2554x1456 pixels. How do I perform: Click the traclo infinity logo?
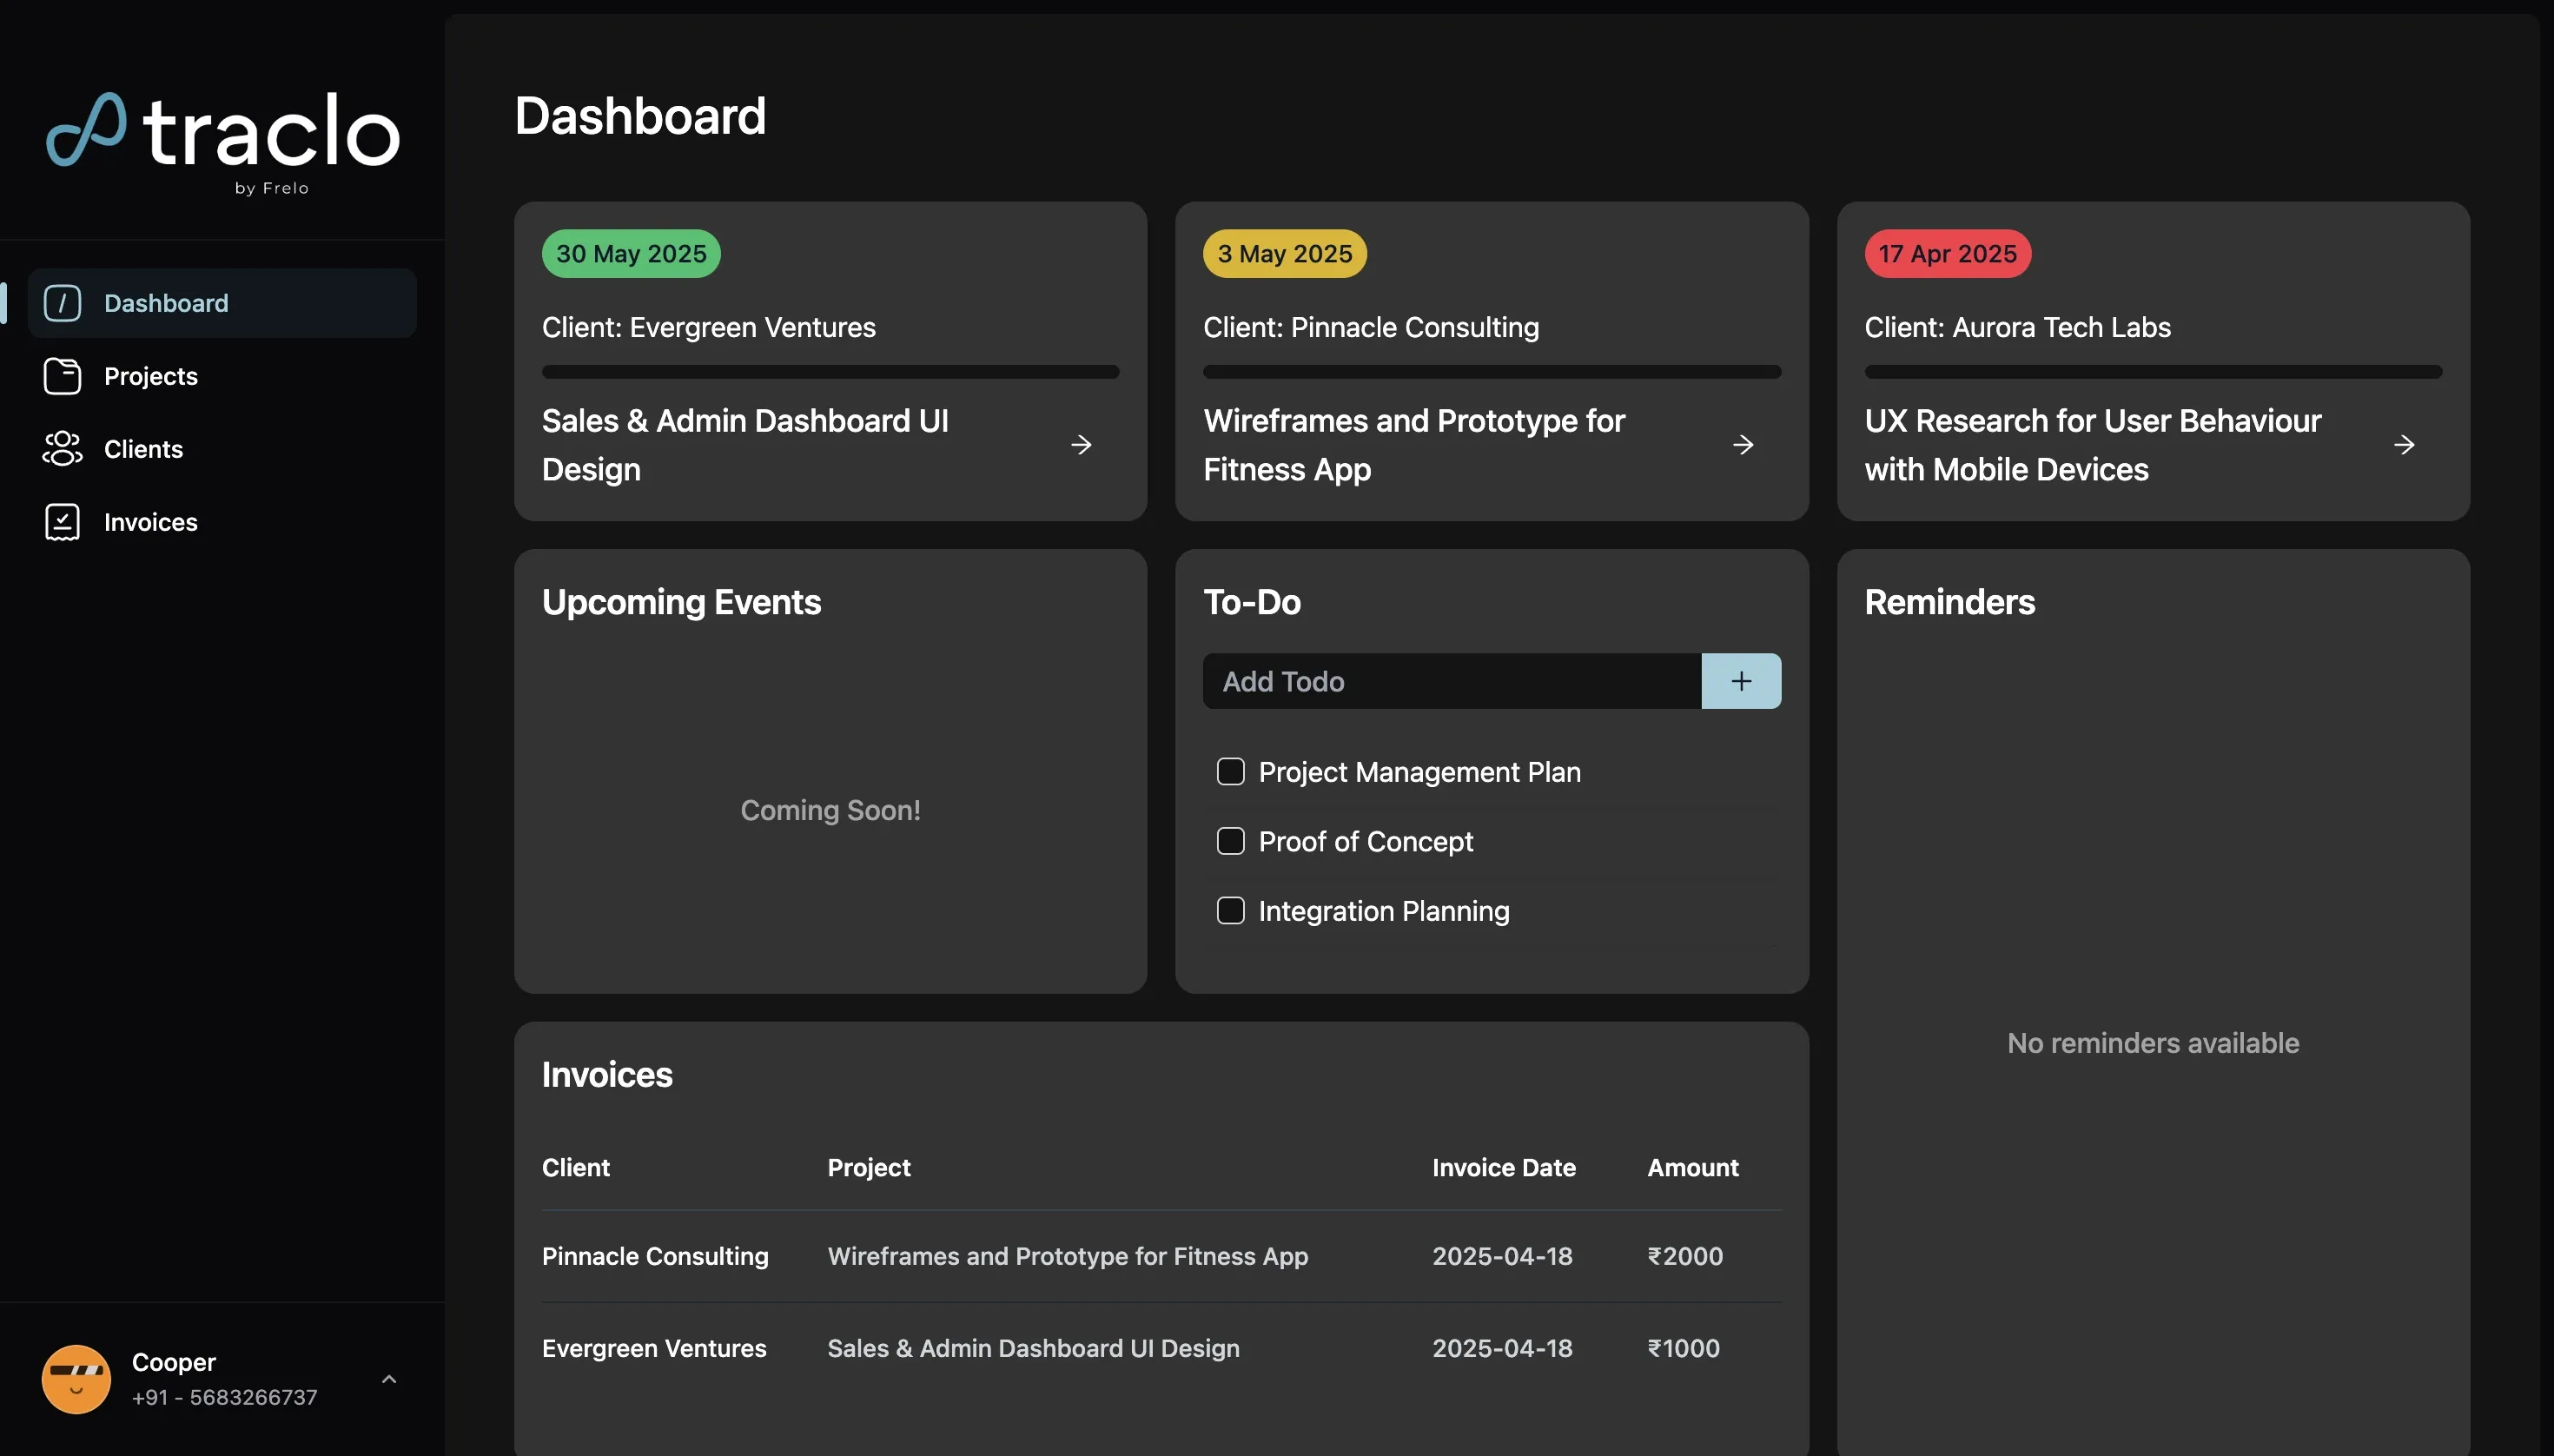(x=87, y=130)
